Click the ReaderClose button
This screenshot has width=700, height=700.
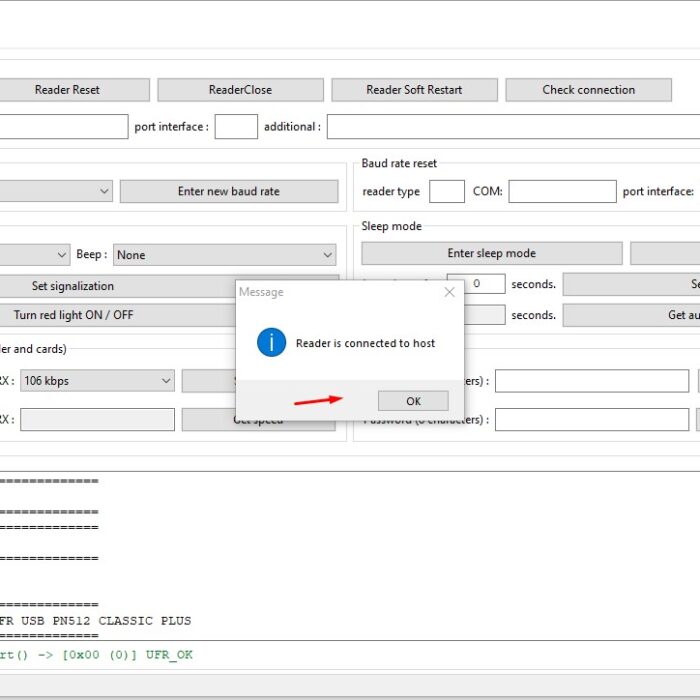click(240, 90)
